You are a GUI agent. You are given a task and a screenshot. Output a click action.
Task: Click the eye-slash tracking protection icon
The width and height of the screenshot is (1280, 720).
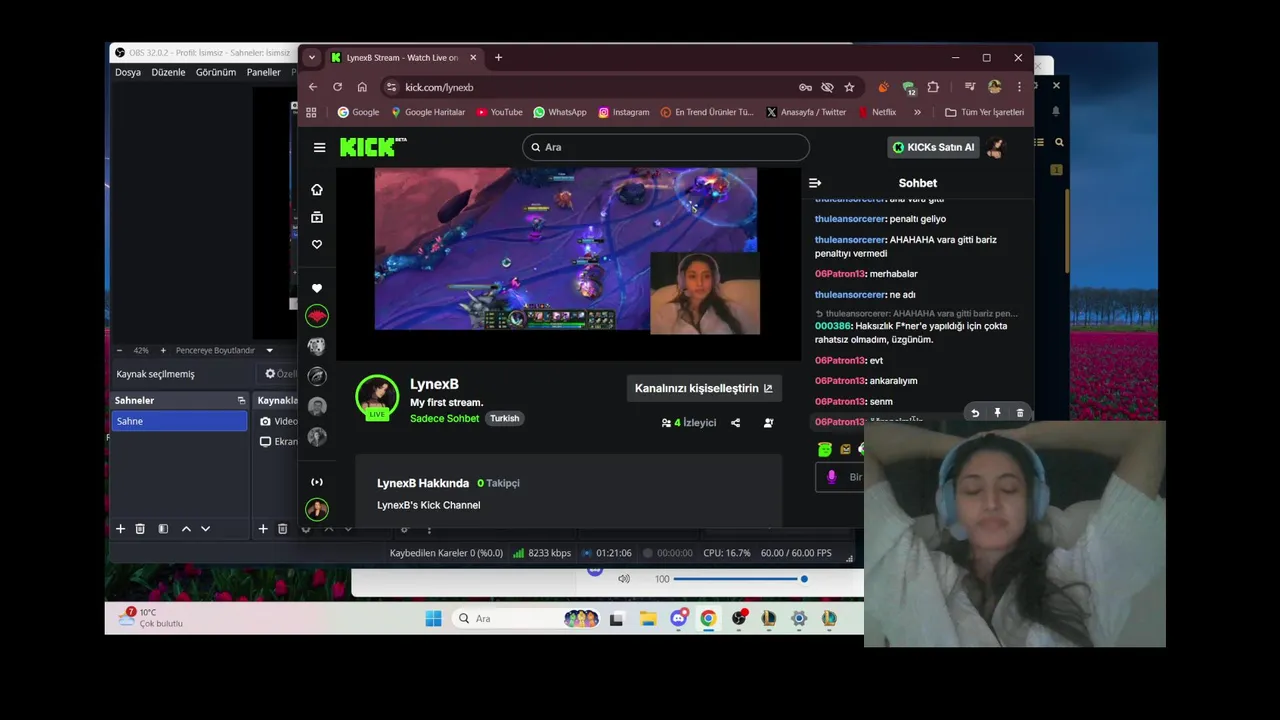827,87
